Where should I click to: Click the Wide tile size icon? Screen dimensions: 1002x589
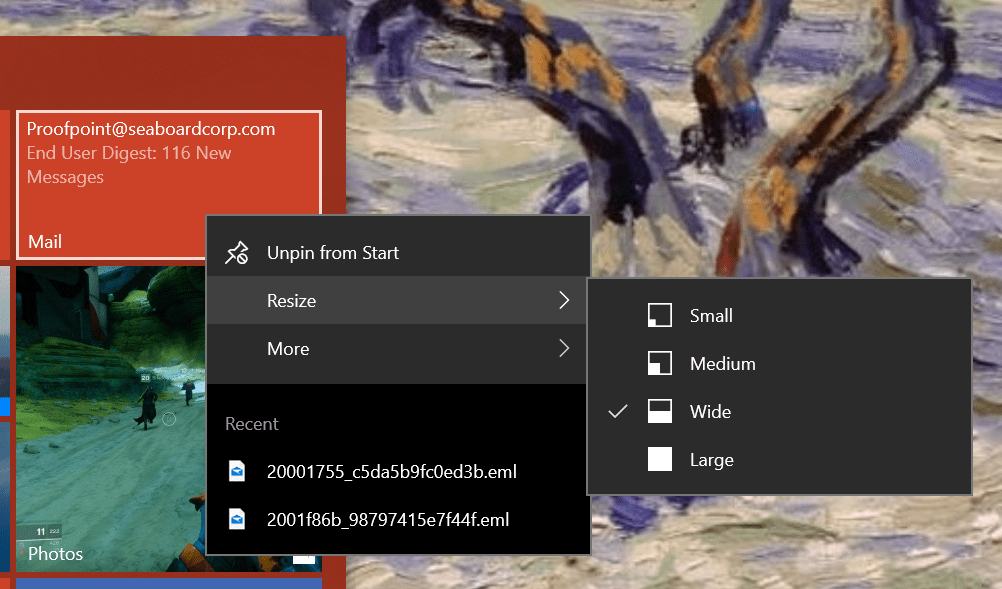pyautogui.click(x=660, y=411)
